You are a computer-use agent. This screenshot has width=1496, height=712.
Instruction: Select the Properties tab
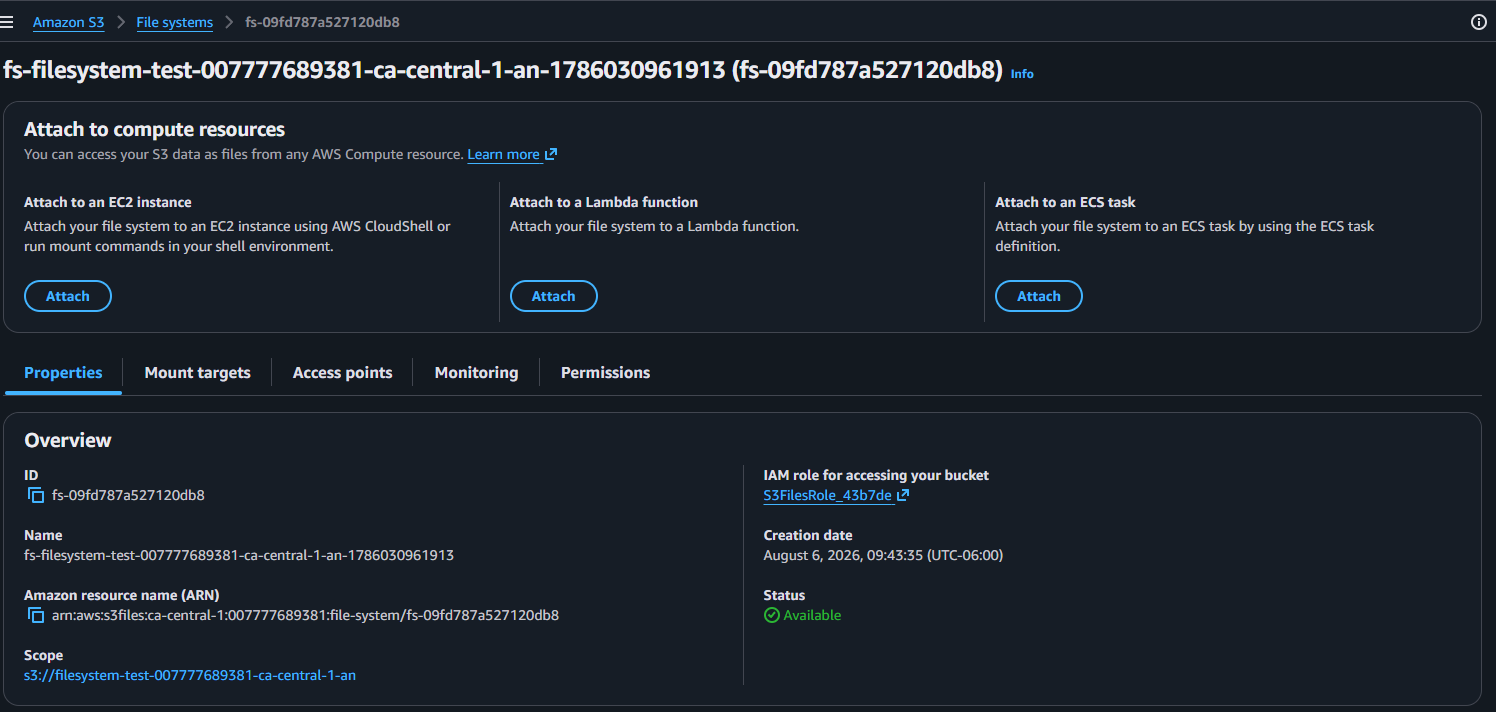click(63, 372)
